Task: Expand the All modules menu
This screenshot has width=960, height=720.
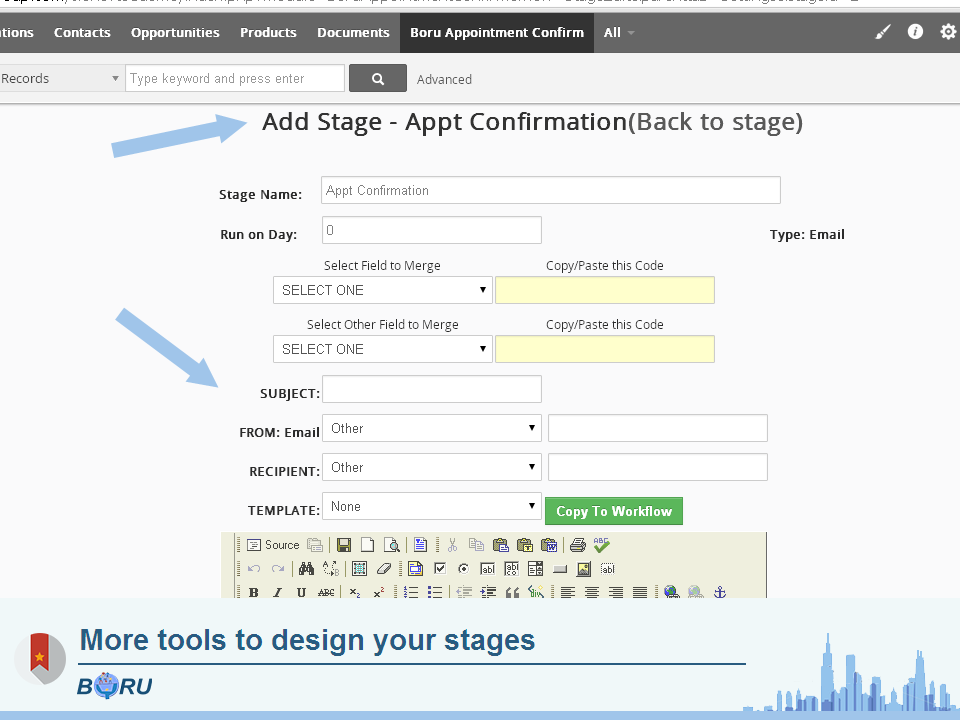Action: [x=618, y=32]
